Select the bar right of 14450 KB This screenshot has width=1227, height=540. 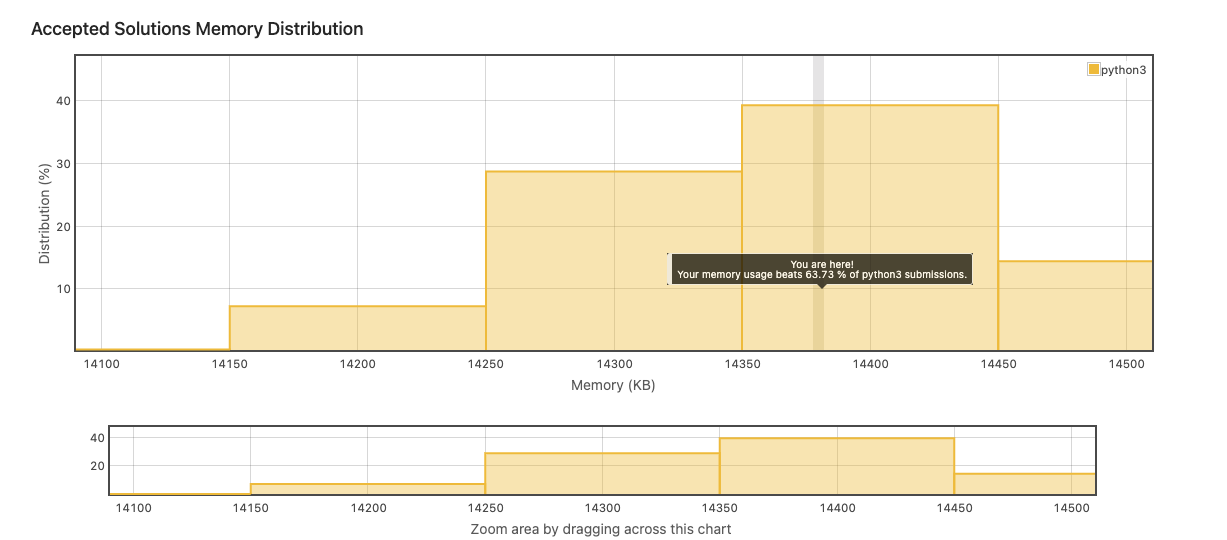pyautogui.click(x=1075, y=306)
